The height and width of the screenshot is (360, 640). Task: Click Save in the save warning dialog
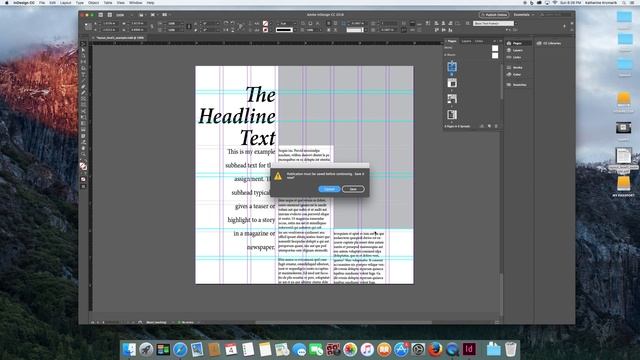[353, 189]
